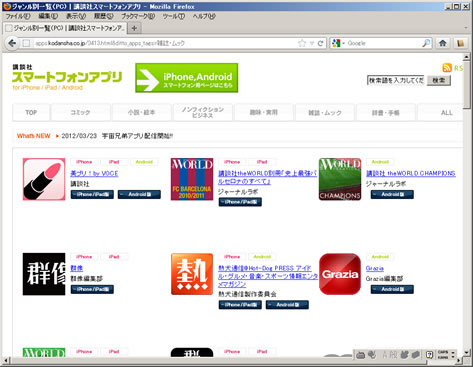Open the 美プリ！by VOCE link
This screenshot has height=367, width=473.
click(94, 173)
